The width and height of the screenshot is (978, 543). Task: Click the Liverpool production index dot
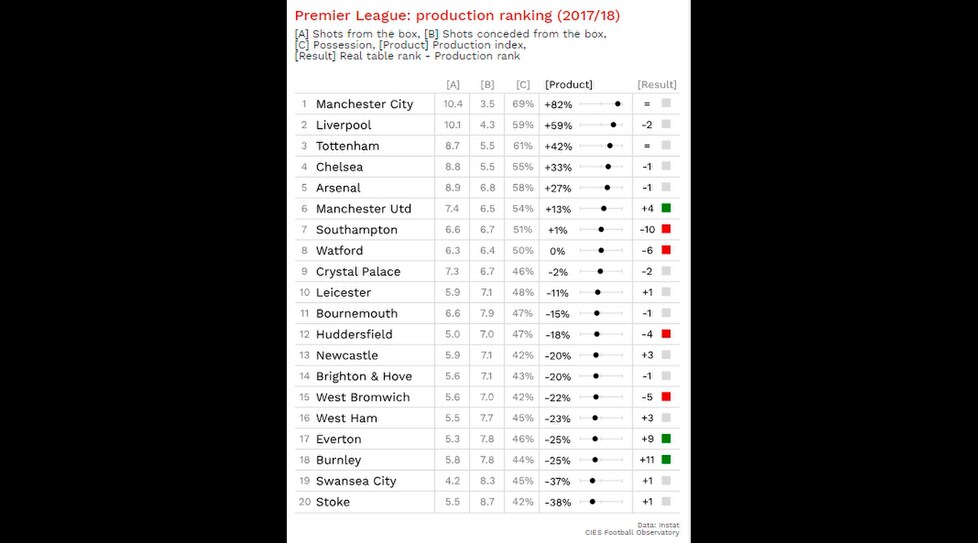[x=613, y=125]
